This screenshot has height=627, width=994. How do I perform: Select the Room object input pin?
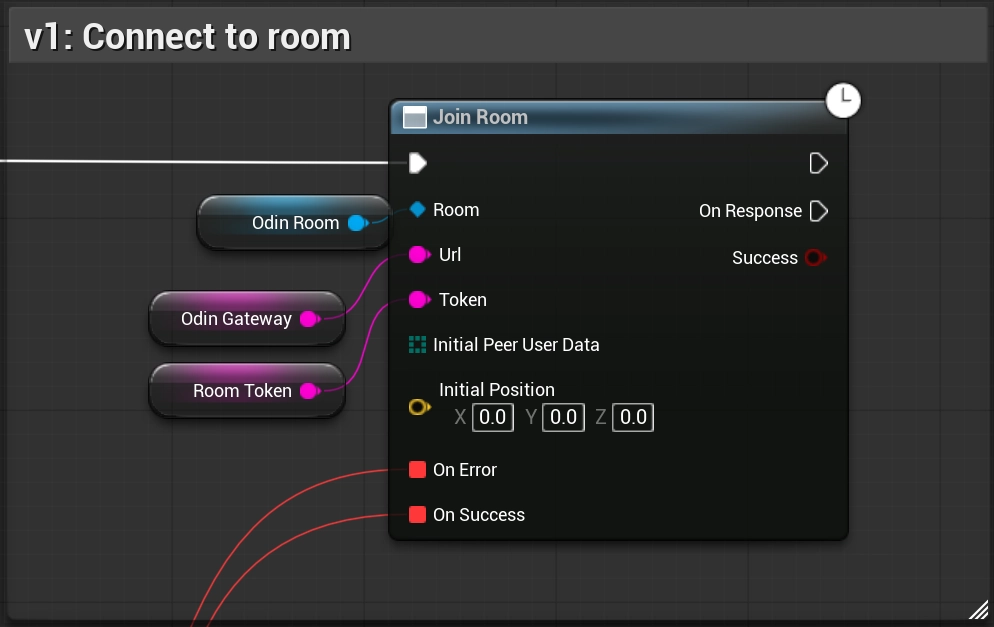point(418,210)
